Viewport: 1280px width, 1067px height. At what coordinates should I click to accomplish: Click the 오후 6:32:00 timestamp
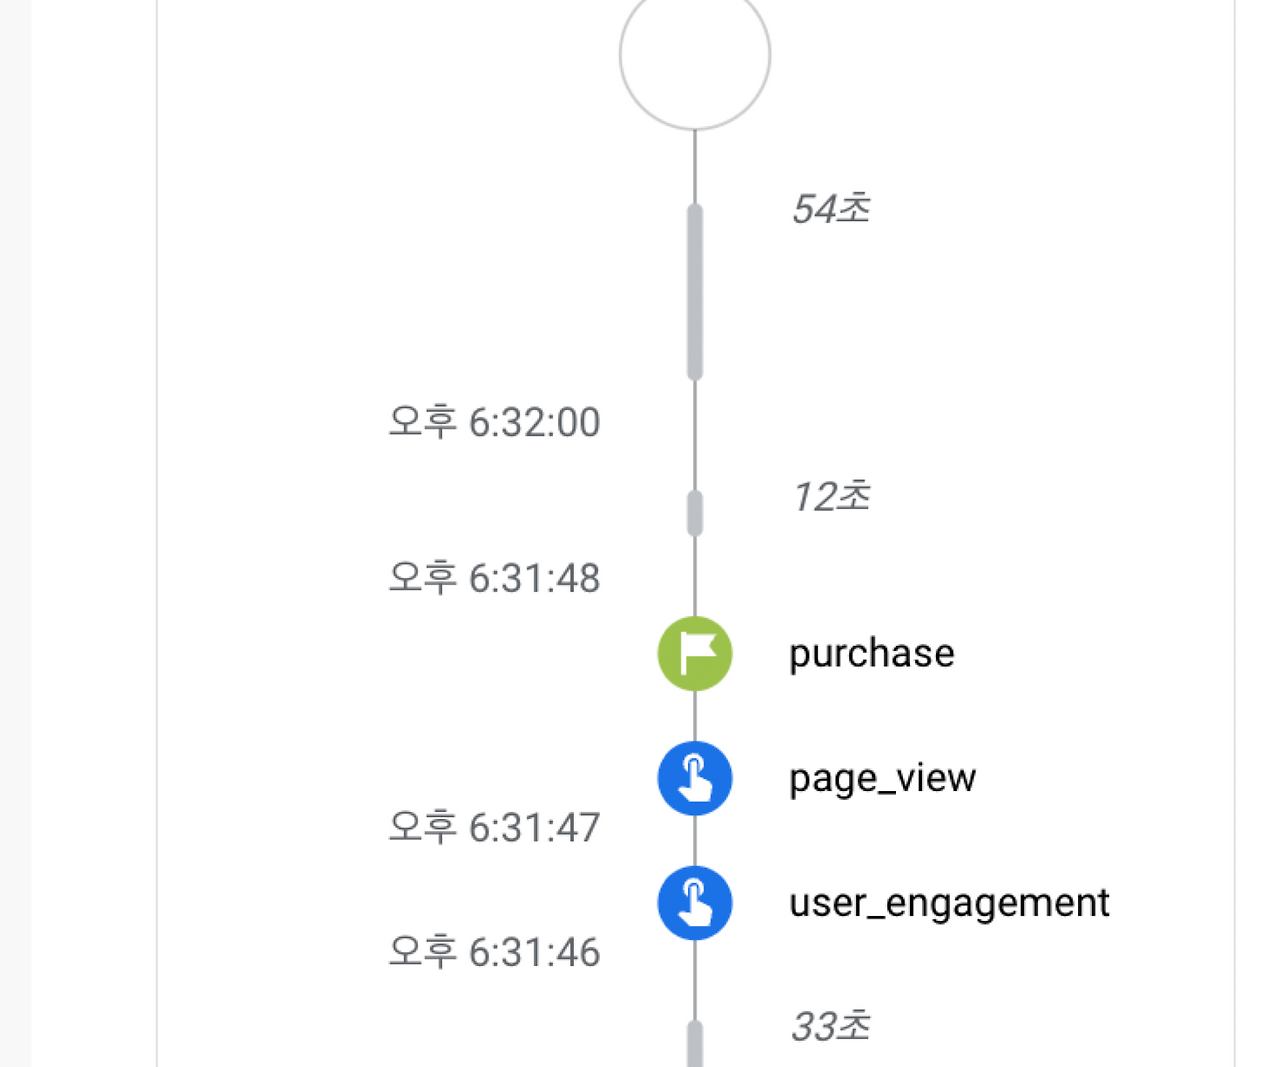point(494,423)
